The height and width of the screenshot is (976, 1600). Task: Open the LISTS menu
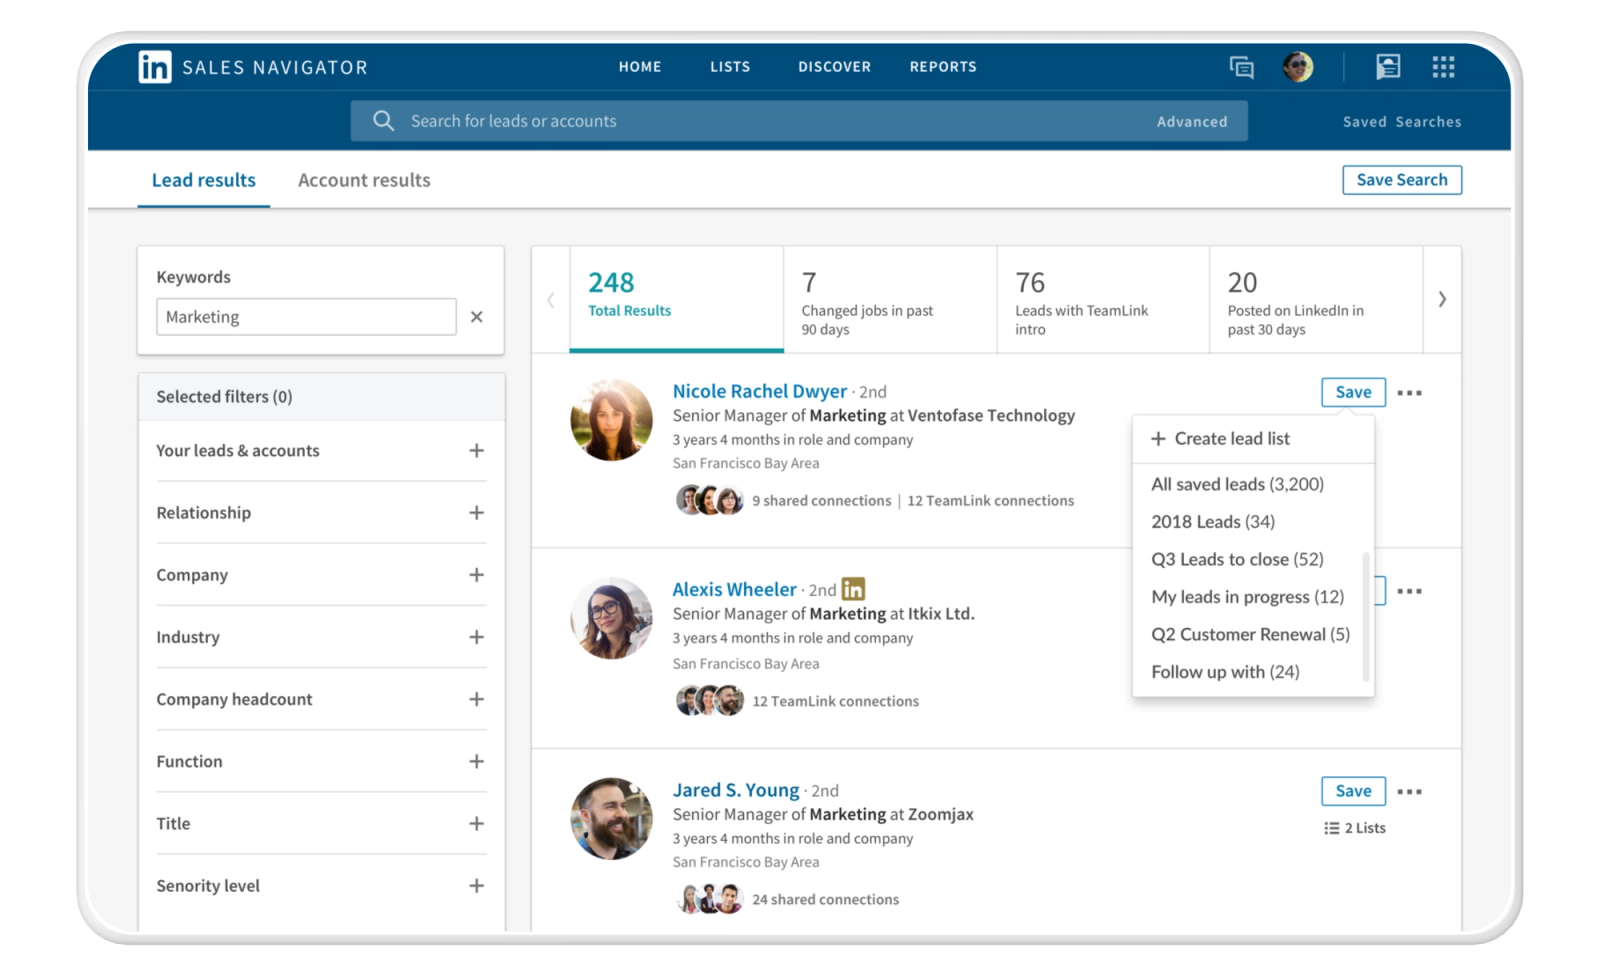(730, 67)
